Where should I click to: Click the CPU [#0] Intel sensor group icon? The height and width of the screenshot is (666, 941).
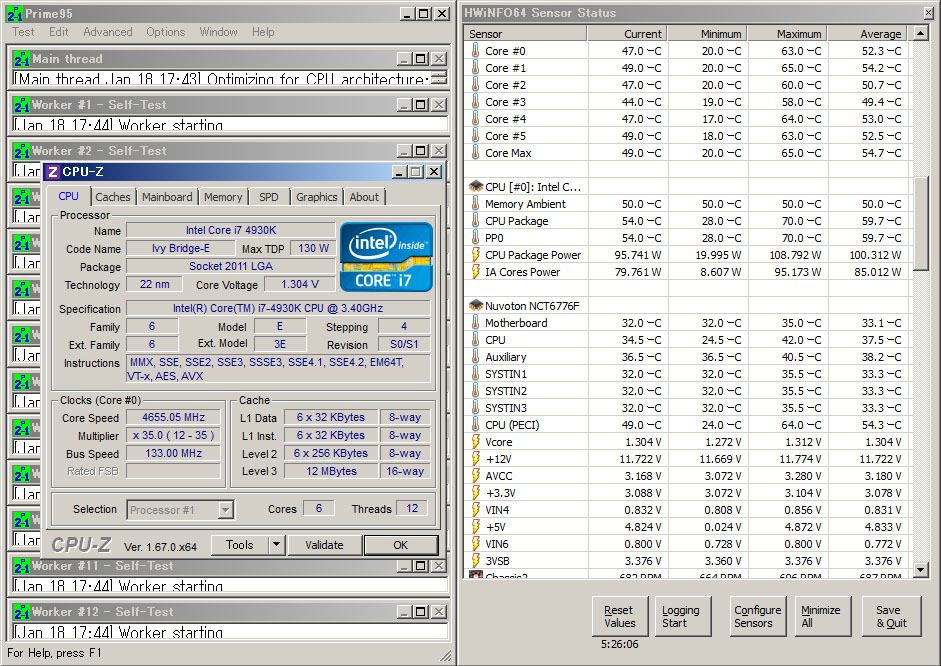click(475, 187)
